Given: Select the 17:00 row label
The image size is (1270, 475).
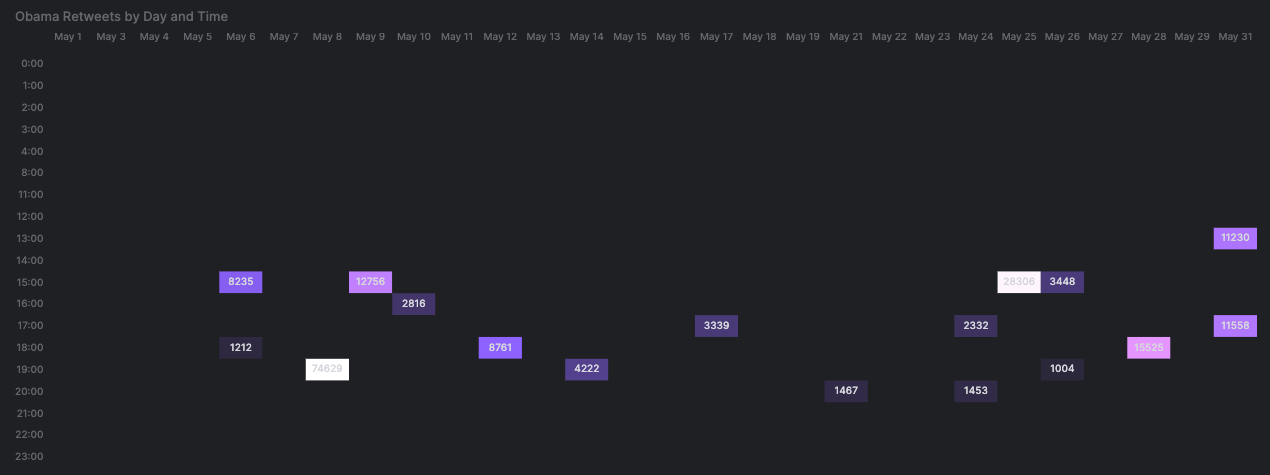Looking at the screenshot, I should coord(31,326).
